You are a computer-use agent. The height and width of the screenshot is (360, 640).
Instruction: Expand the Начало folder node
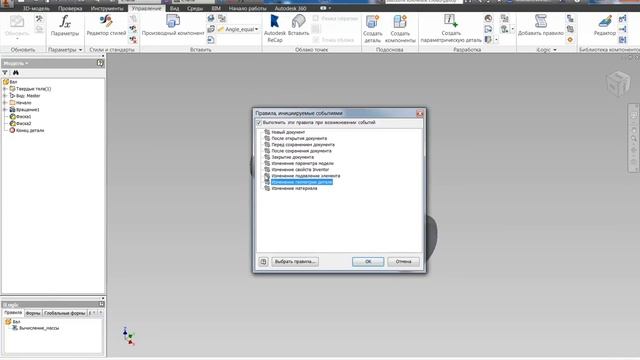pyautogui.click(x=5, y=102)
